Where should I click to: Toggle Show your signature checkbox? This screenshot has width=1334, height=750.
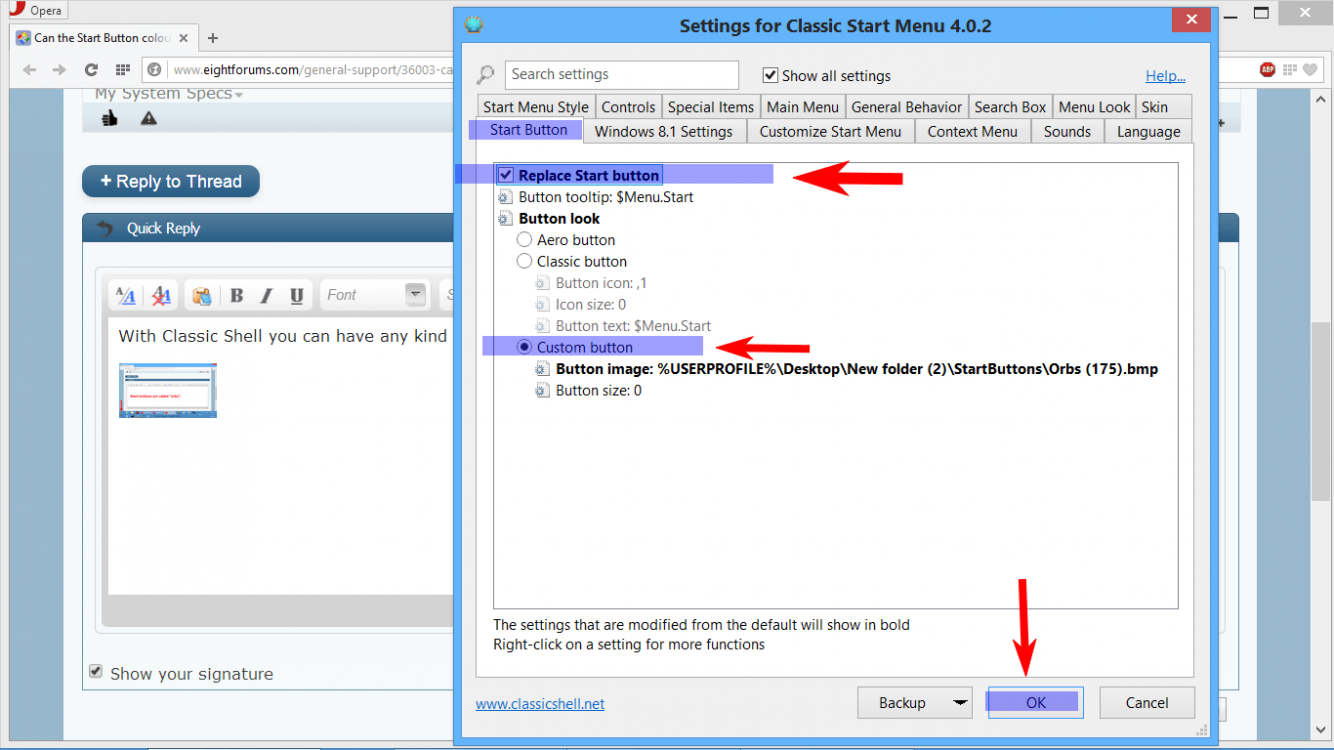click(96, 672)
